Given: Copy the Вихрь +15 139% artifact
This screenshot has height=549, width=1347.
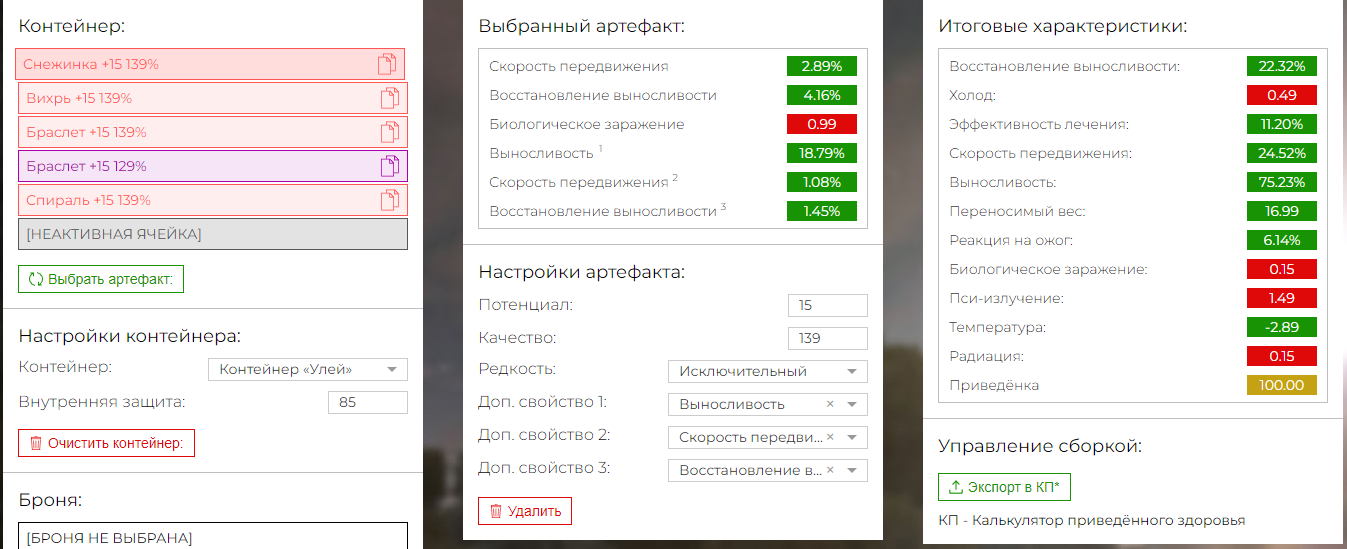Looking at the screenshot, I should [x=390, y=98].
